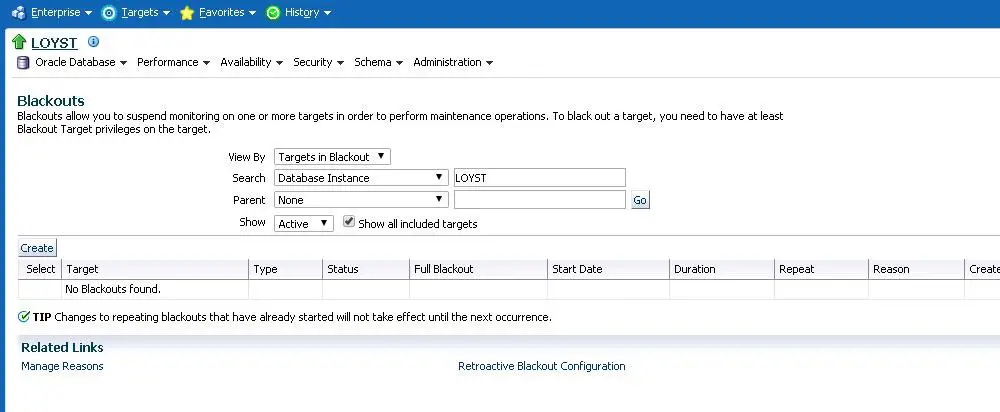Click the Create blackout button
The width and height of the screenshot is (1000, 412).
pyautogui.click(x=37, y=247)
